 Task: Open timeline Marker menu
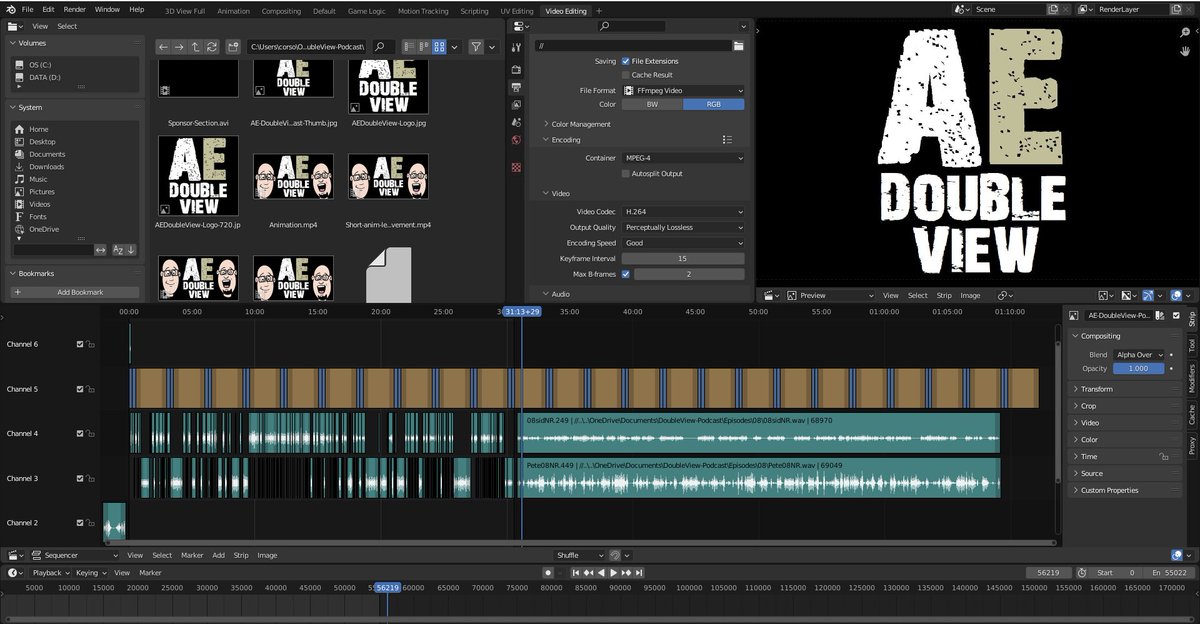[150, 573]
